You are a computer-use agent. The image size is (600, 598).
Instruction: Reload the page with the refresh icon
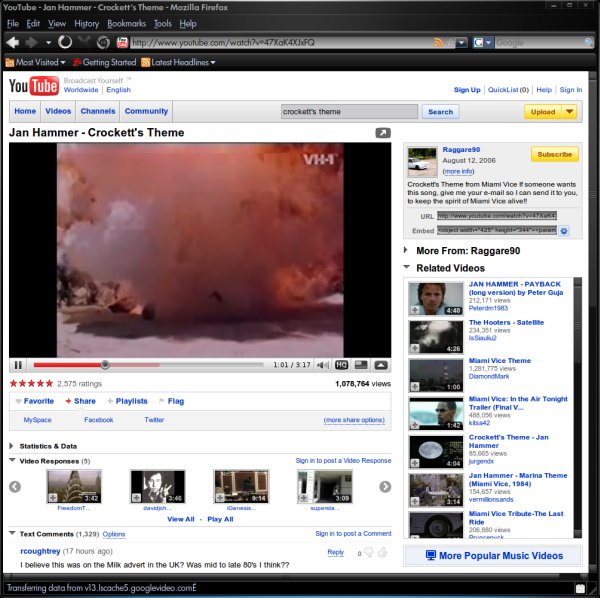pos(65,42)
